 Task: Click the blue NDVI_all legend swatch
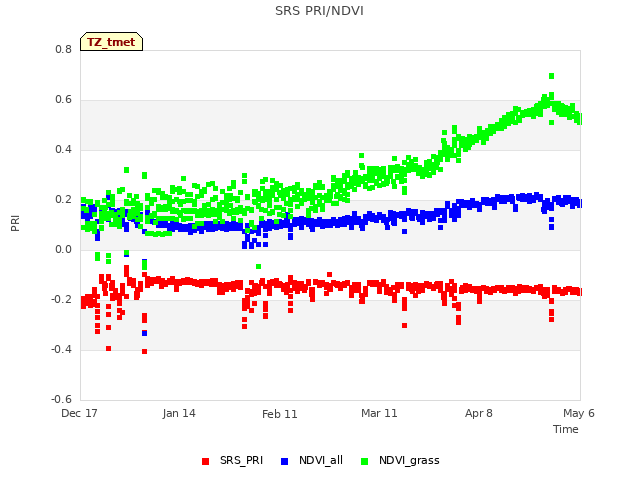pyautogui.click(x=284, y=461)
